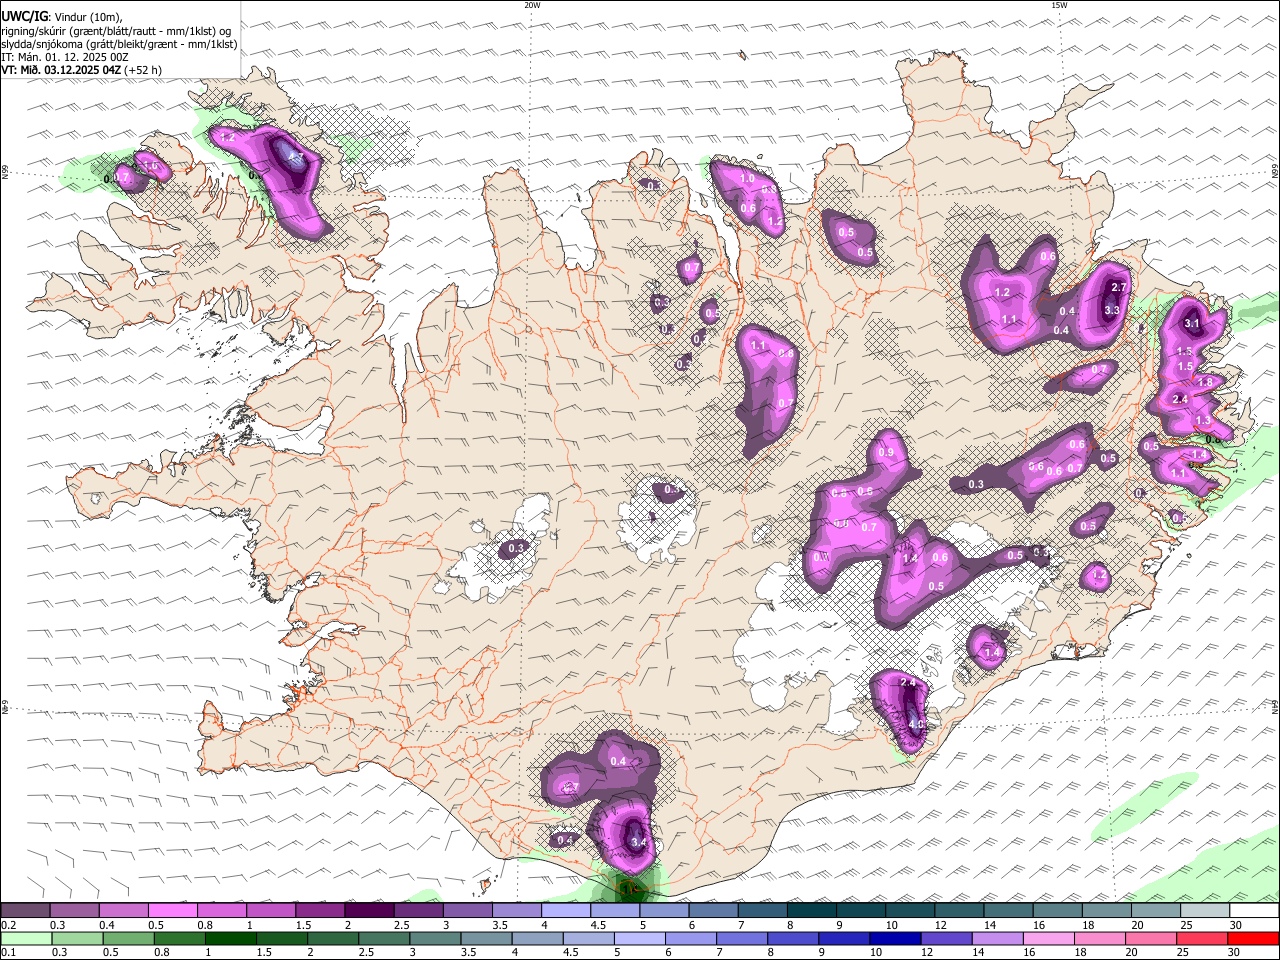Click the 'rigning/skúrir (grænt/blátt/rautt' legend description line

(x=116, y=31)
